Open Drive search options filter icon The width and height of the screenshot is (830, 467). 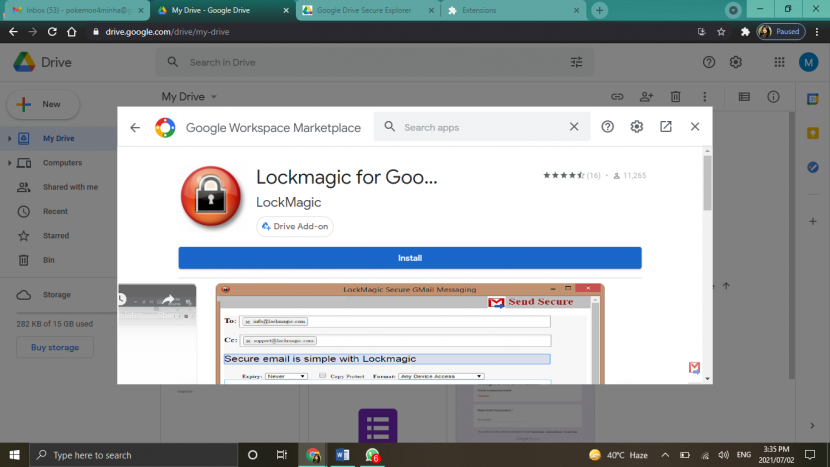click(x=576, y=62)
